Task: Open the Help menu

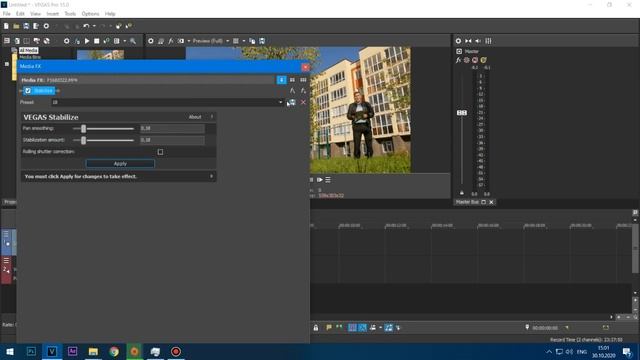Action: point(110,14)
